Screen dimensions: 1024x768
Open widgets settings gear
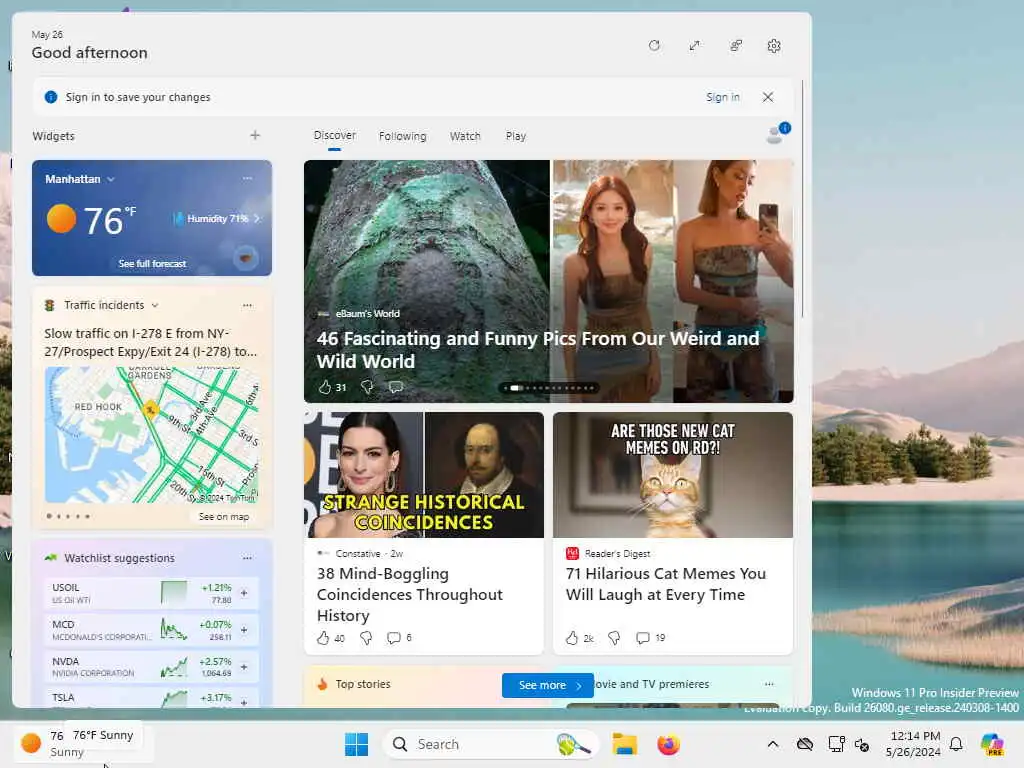tap(774, 46)
